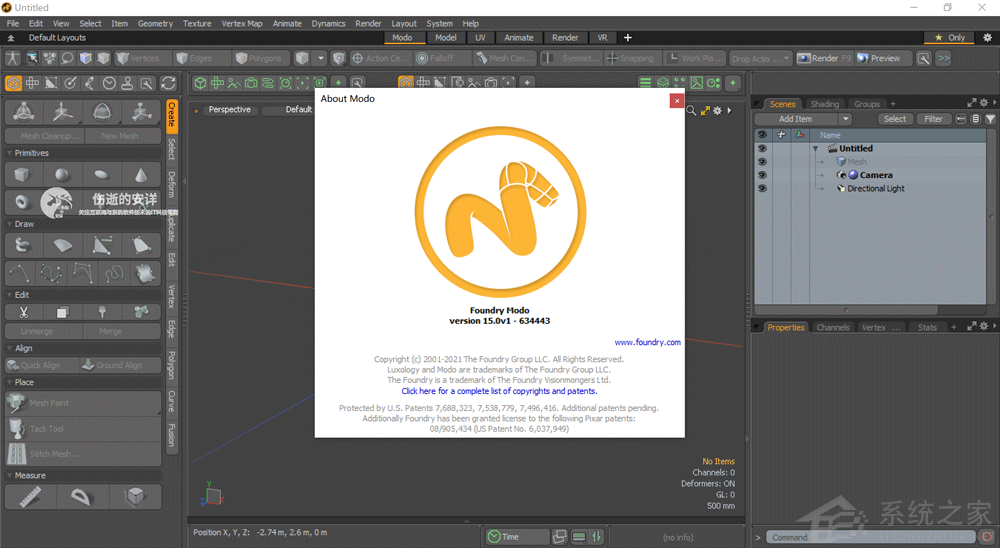Click the Only star button
The height and width of the screenshot is (548, 1000).
click(949, 38)
